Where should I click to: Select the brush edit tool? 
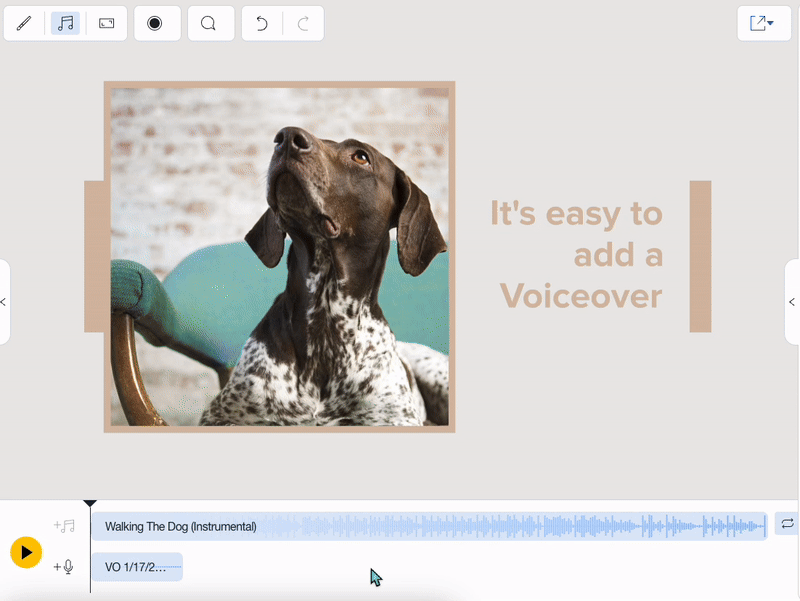[25, 23]
